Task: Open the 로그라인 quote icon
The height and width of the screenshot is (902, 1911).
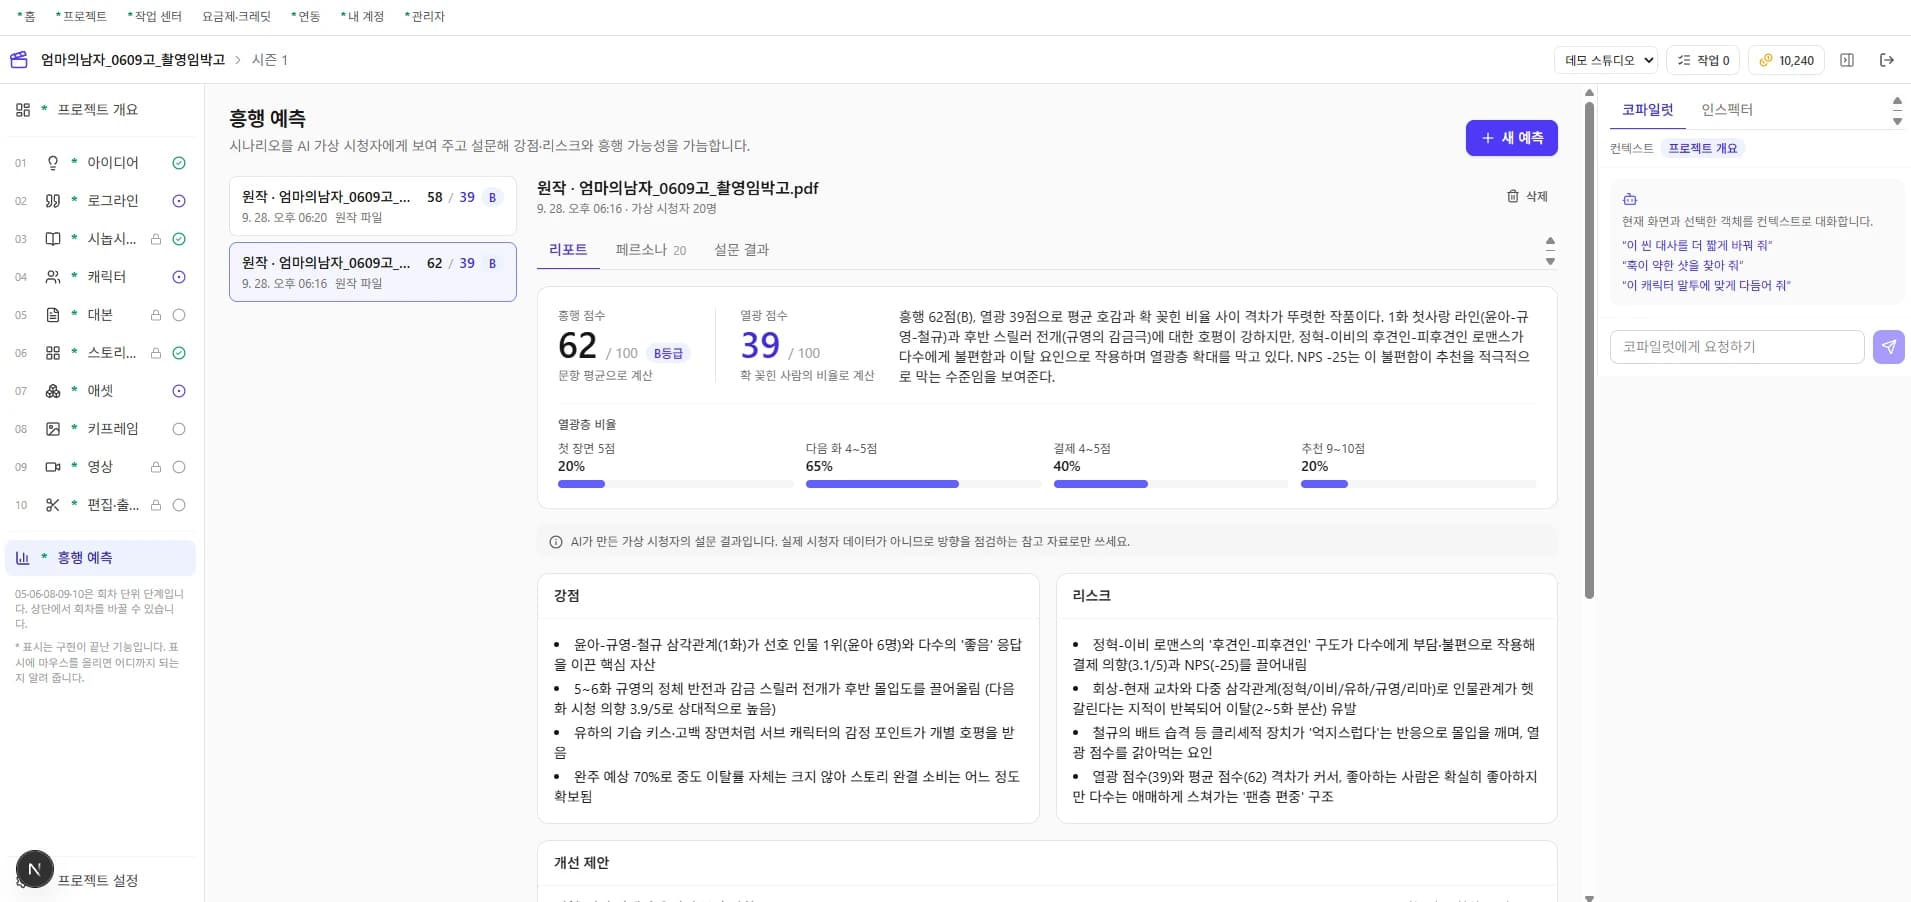Action: (x=53, y=201)
